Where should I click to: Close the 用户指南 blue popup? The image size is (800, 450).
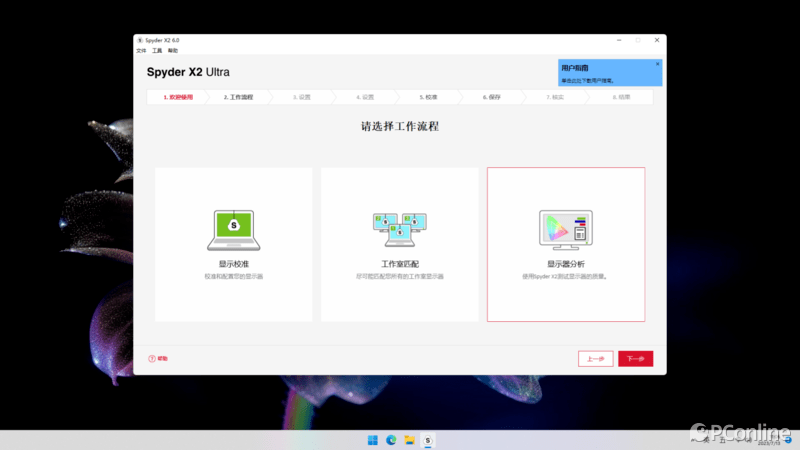click(657, 63)
